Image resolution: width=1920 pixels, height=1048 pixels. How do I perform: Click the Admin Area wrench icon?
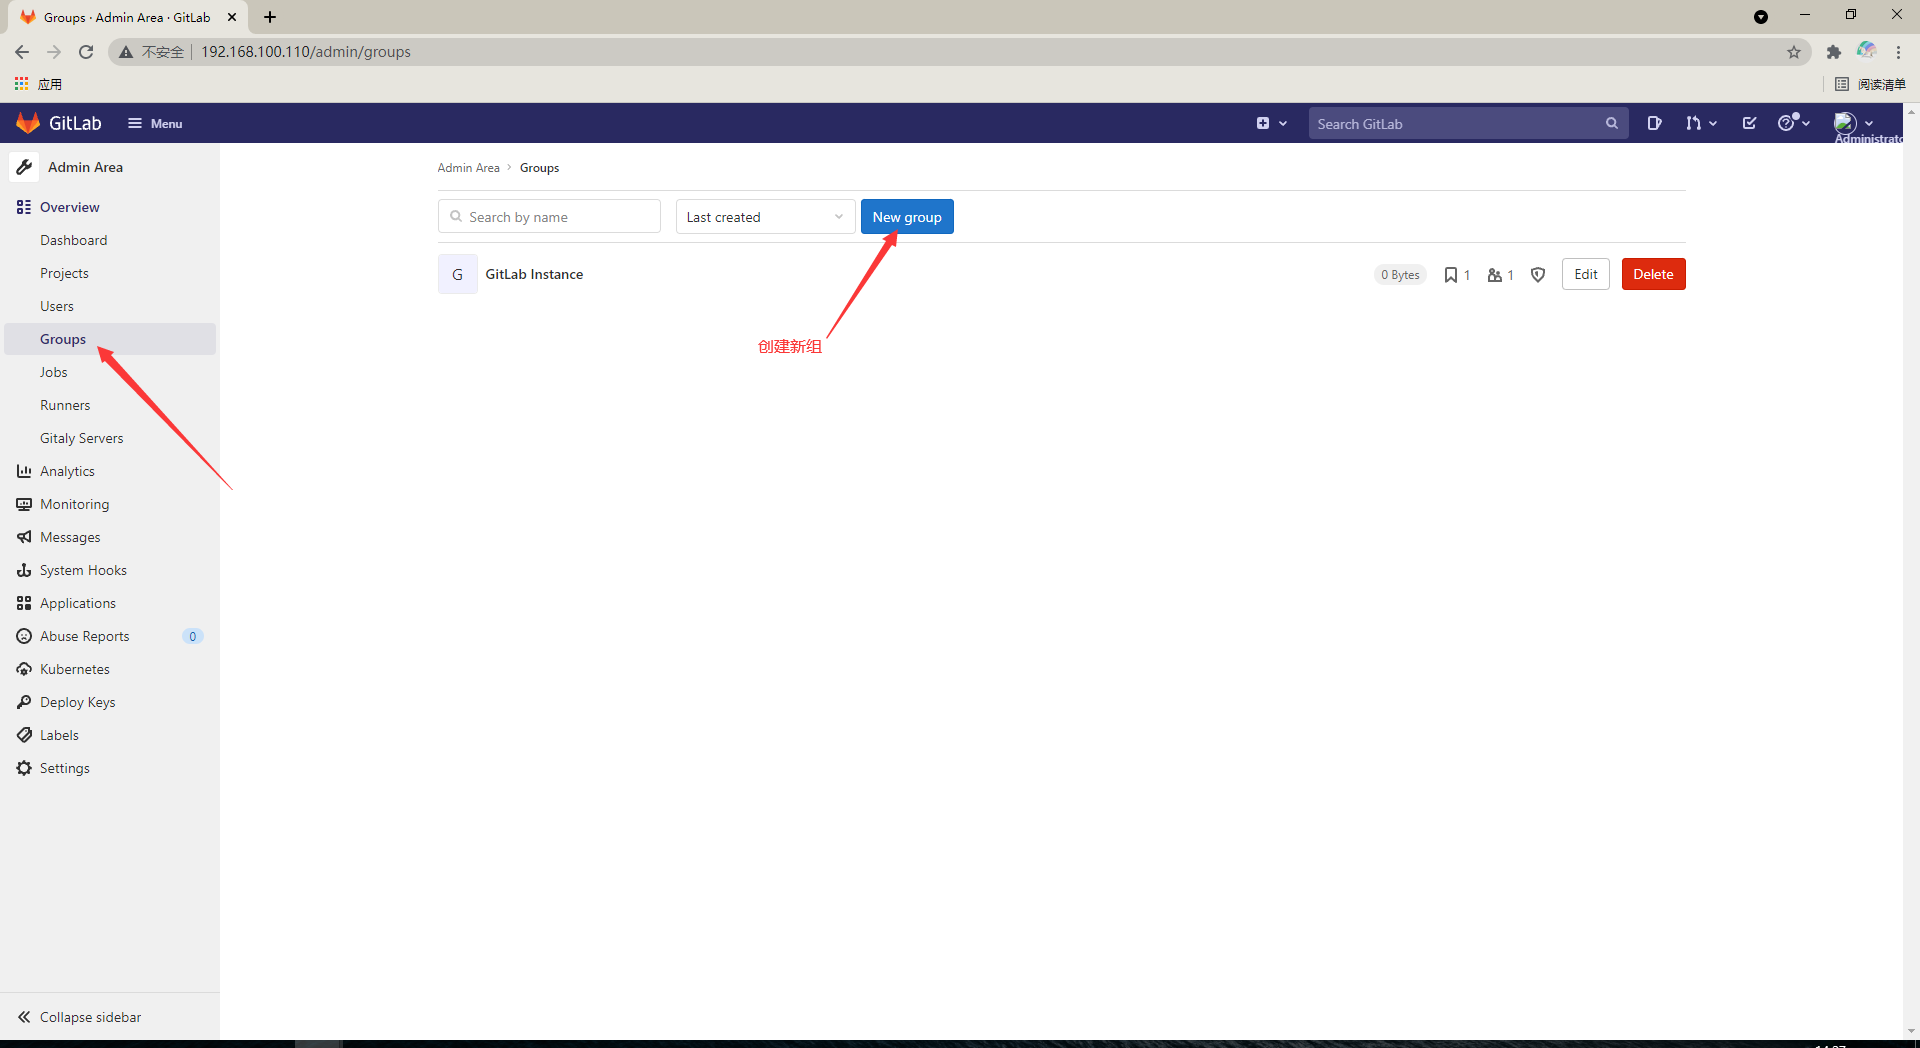[x=24, y=167]
